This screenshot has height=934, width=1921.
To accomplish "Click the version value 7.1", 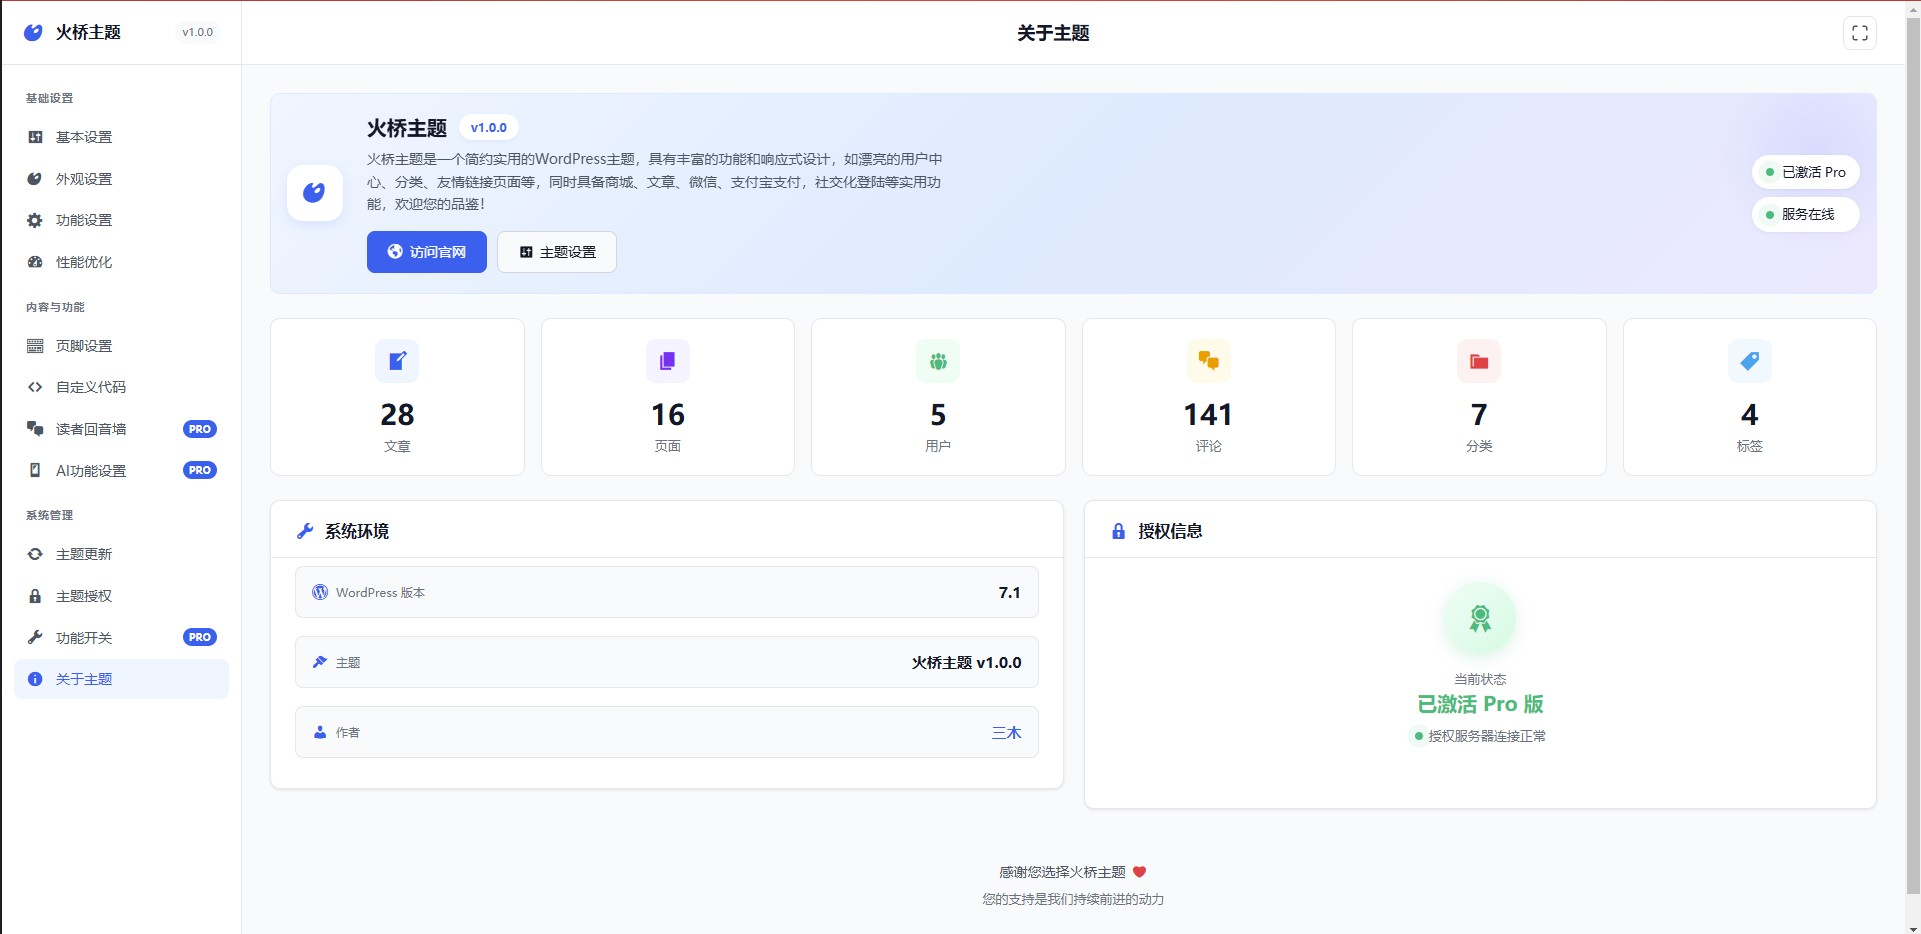I will tap(1009, 593).
